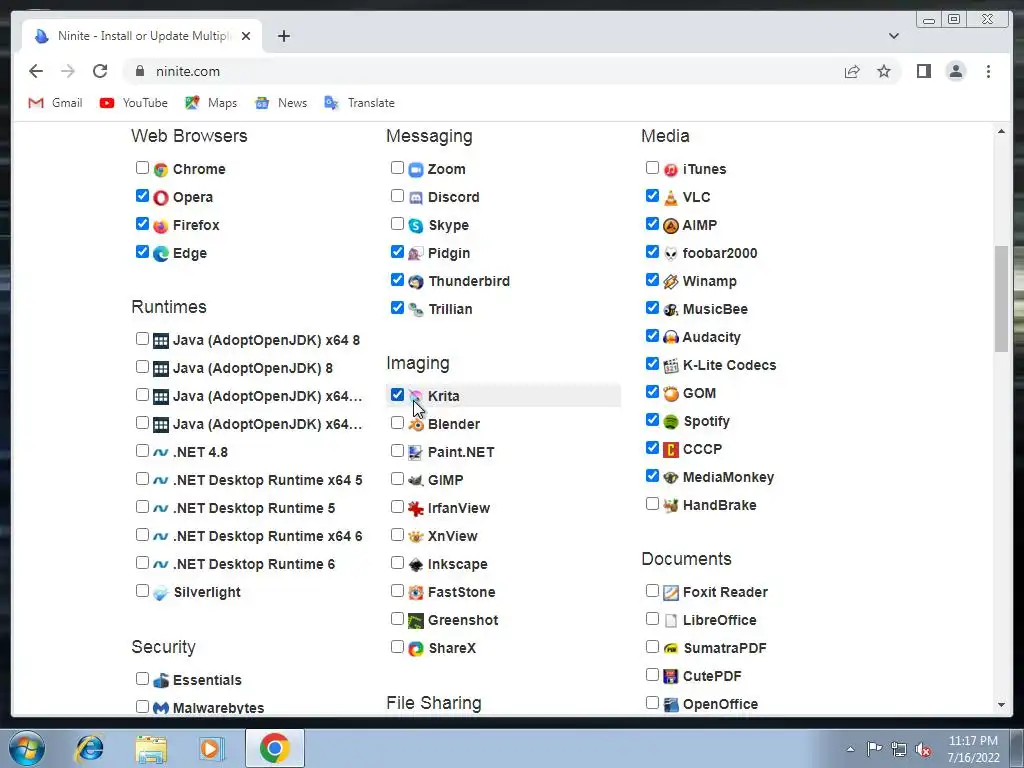Click the Foxit Reader app icon

[671, 593]
